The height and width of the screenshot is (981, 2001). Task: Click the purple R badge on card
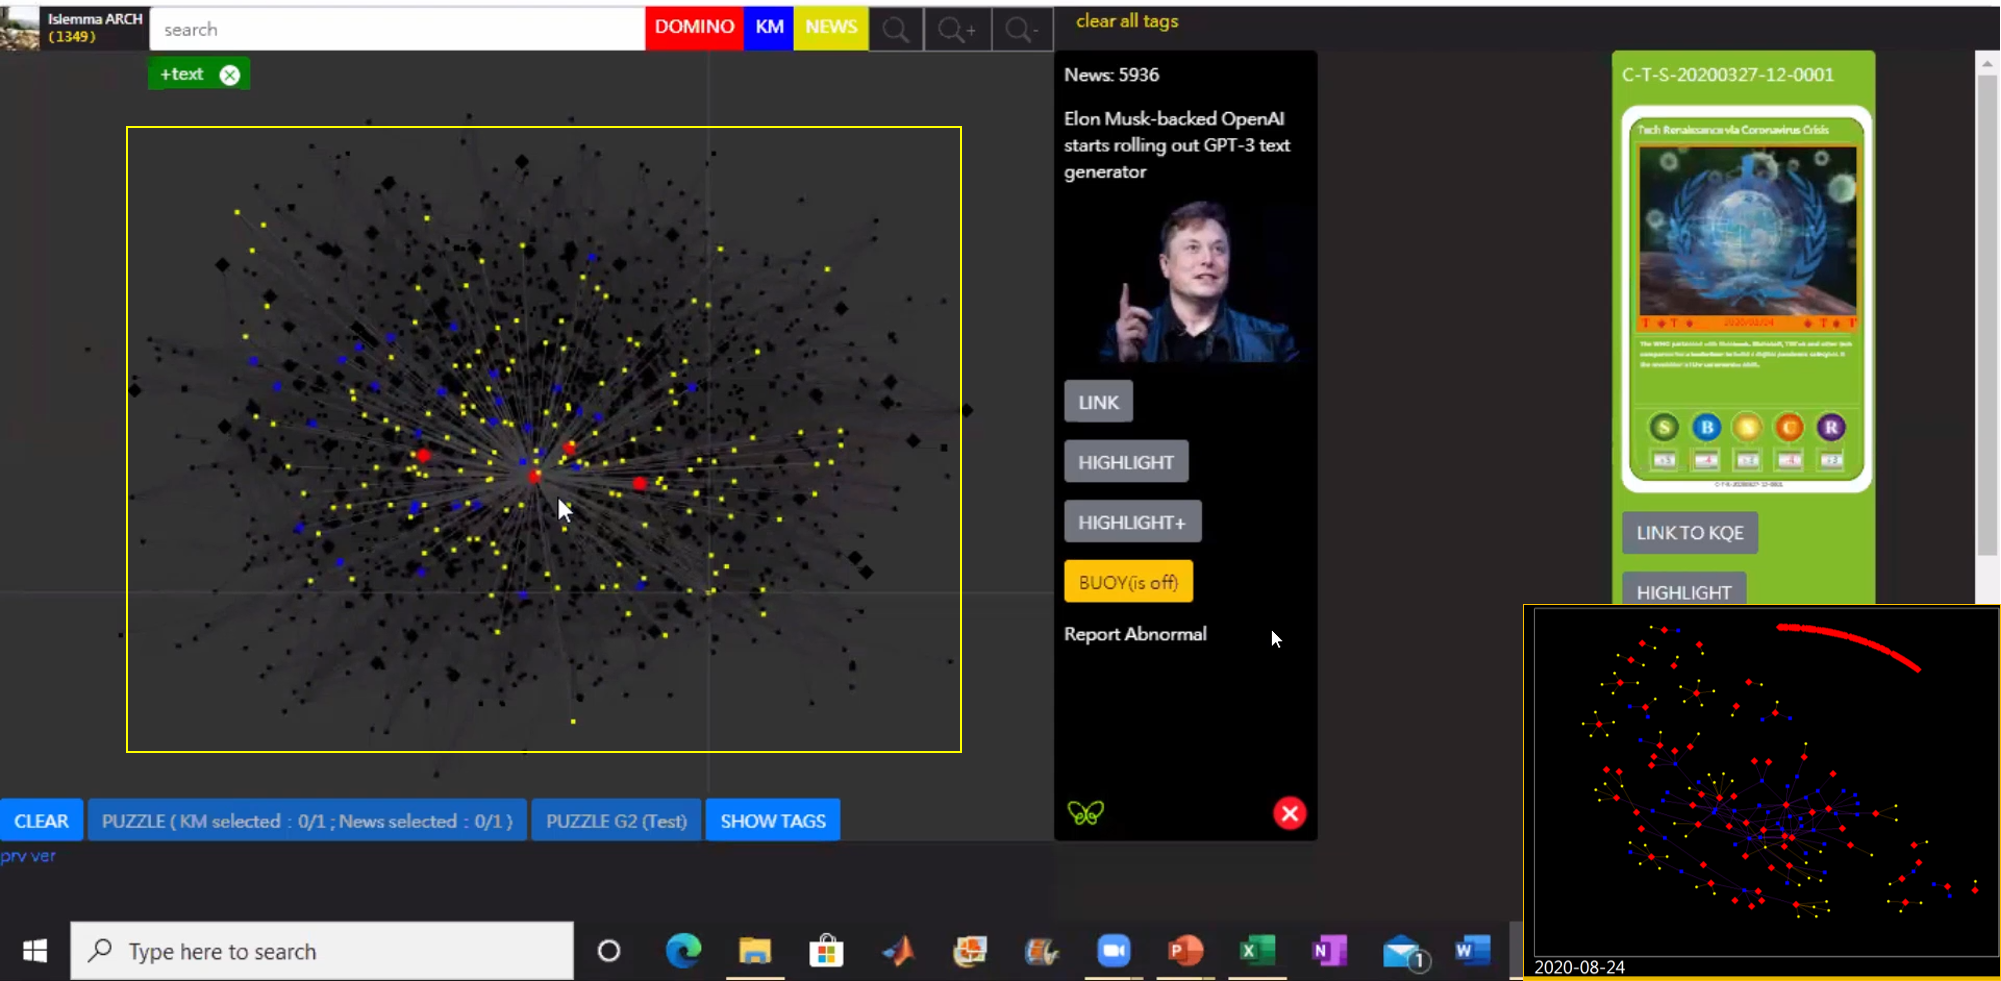pyautogui.click(x=1831, y=428)
